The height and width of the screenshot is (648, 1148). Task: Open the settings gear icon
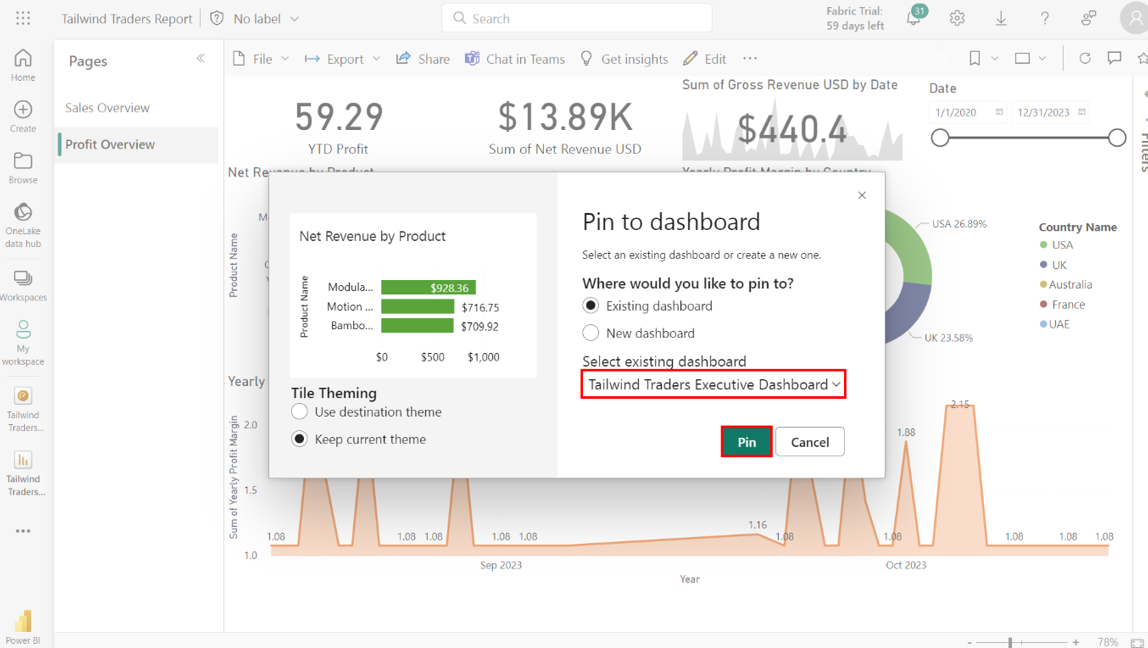[x=957, y=19]
